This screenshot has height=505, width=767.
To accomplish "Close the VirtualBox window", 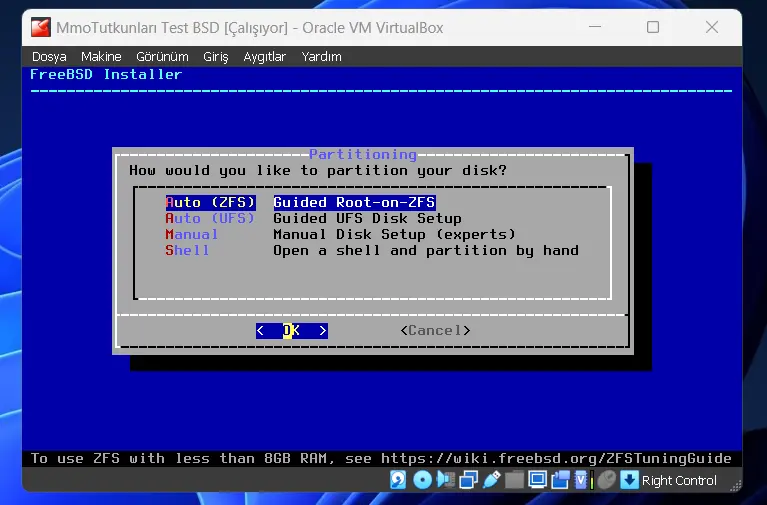I will pos(712,27).
